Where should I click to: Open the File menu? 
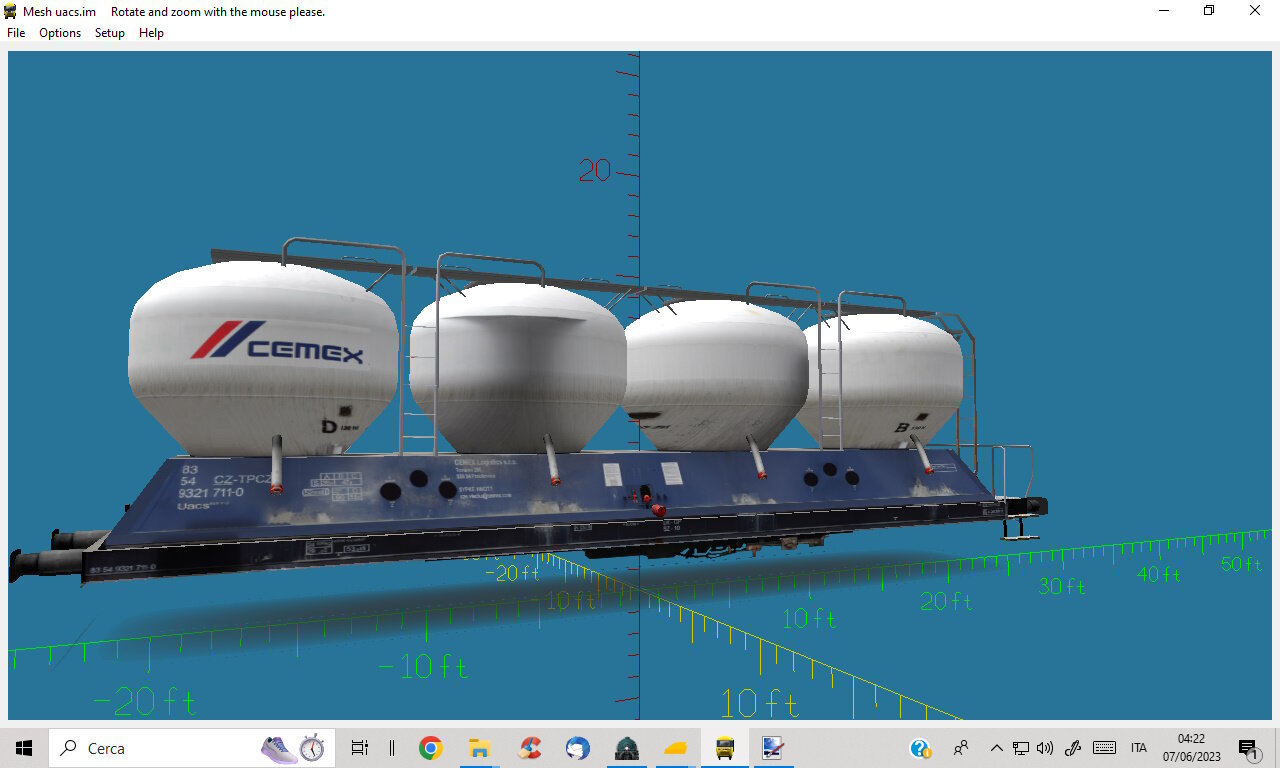(16, 33)
